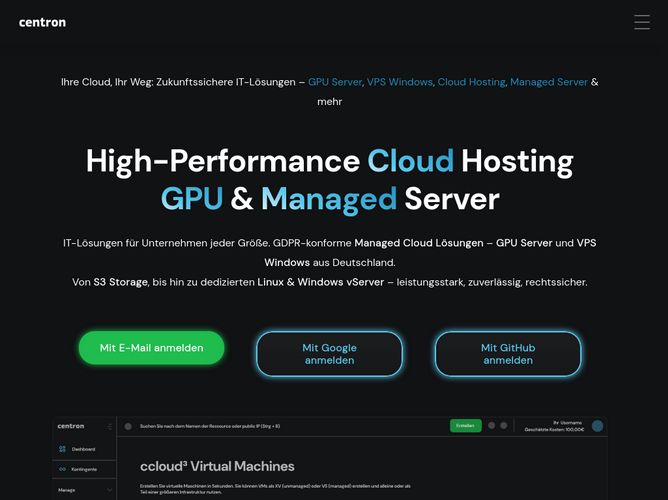
Task: Open the hamburger navigation menu
Action: pos(642,22)
